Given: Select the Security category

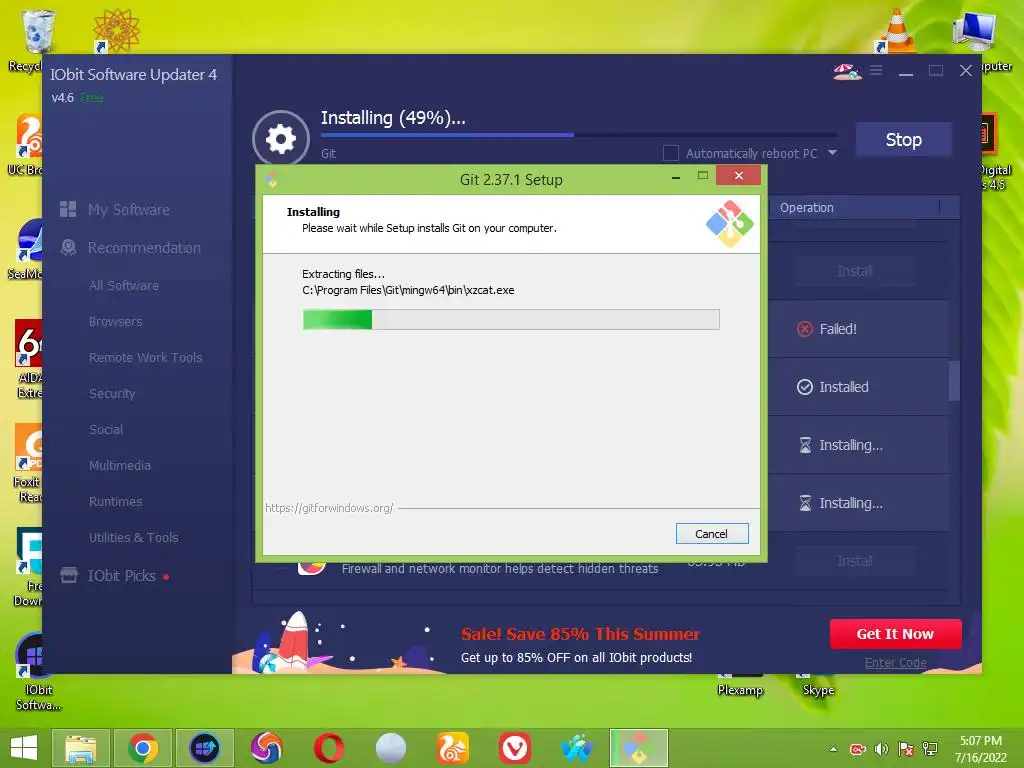Looking at the screenshot, I should click(112, 393).
